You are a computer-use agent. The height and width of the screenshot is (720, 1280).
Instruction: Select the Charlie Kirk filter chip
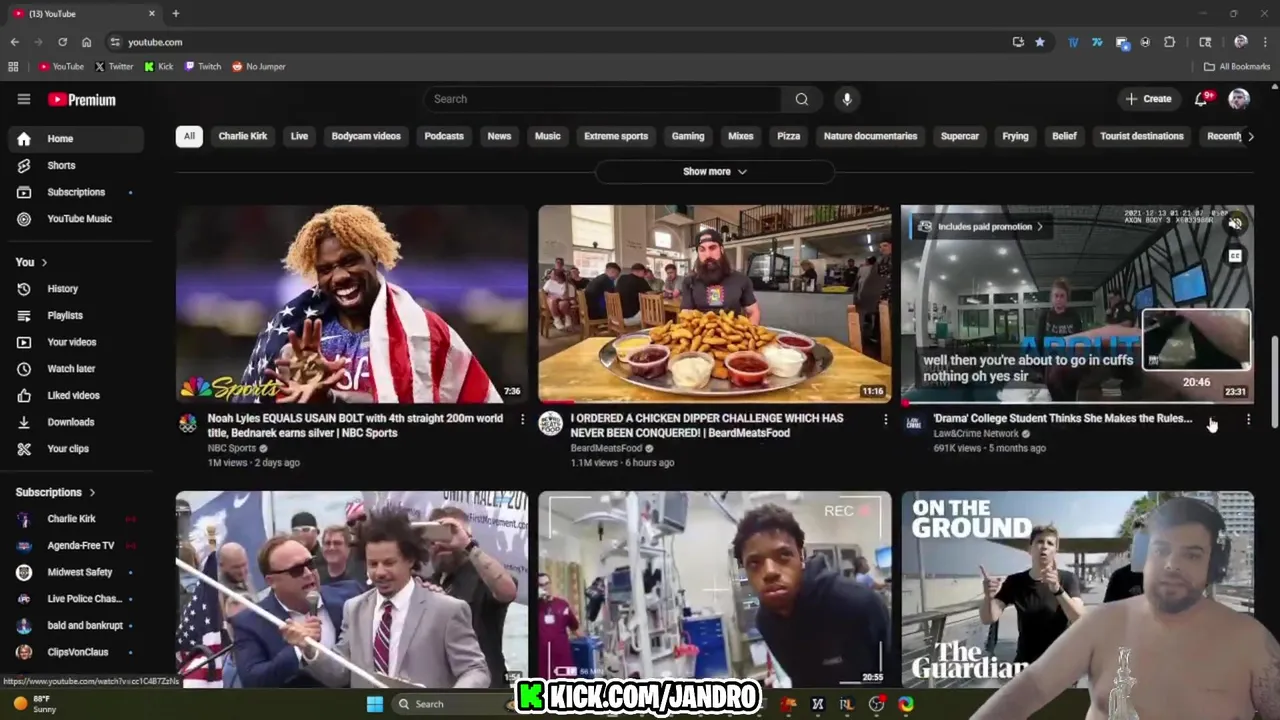[x=243, y=136]
